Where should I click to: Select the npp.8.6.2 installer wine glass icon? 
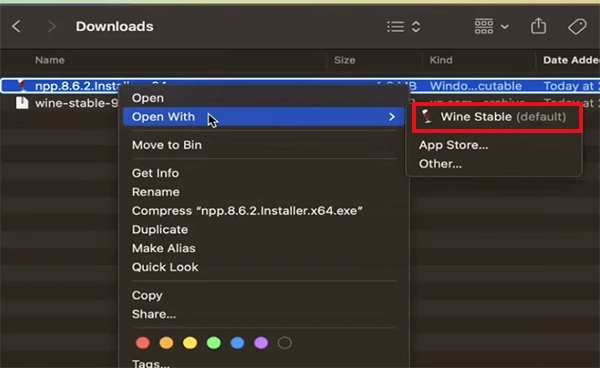[x=22, y=86]
